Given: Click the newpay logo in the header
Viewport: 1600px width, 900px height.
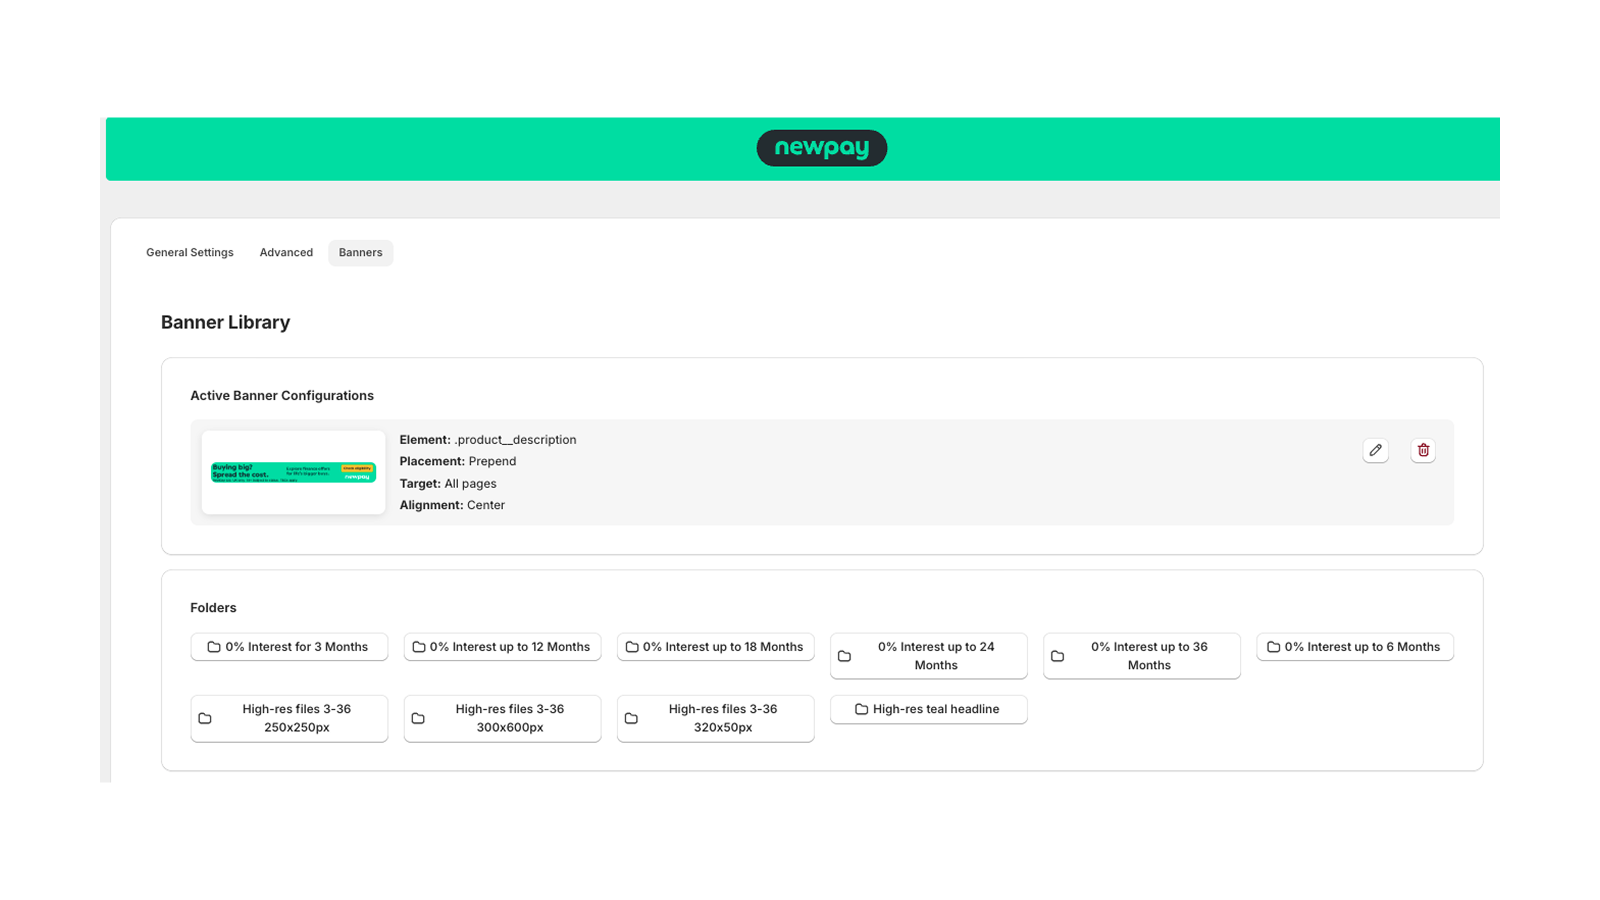Looking at the screenshot, I should click(x=821, y=147).
